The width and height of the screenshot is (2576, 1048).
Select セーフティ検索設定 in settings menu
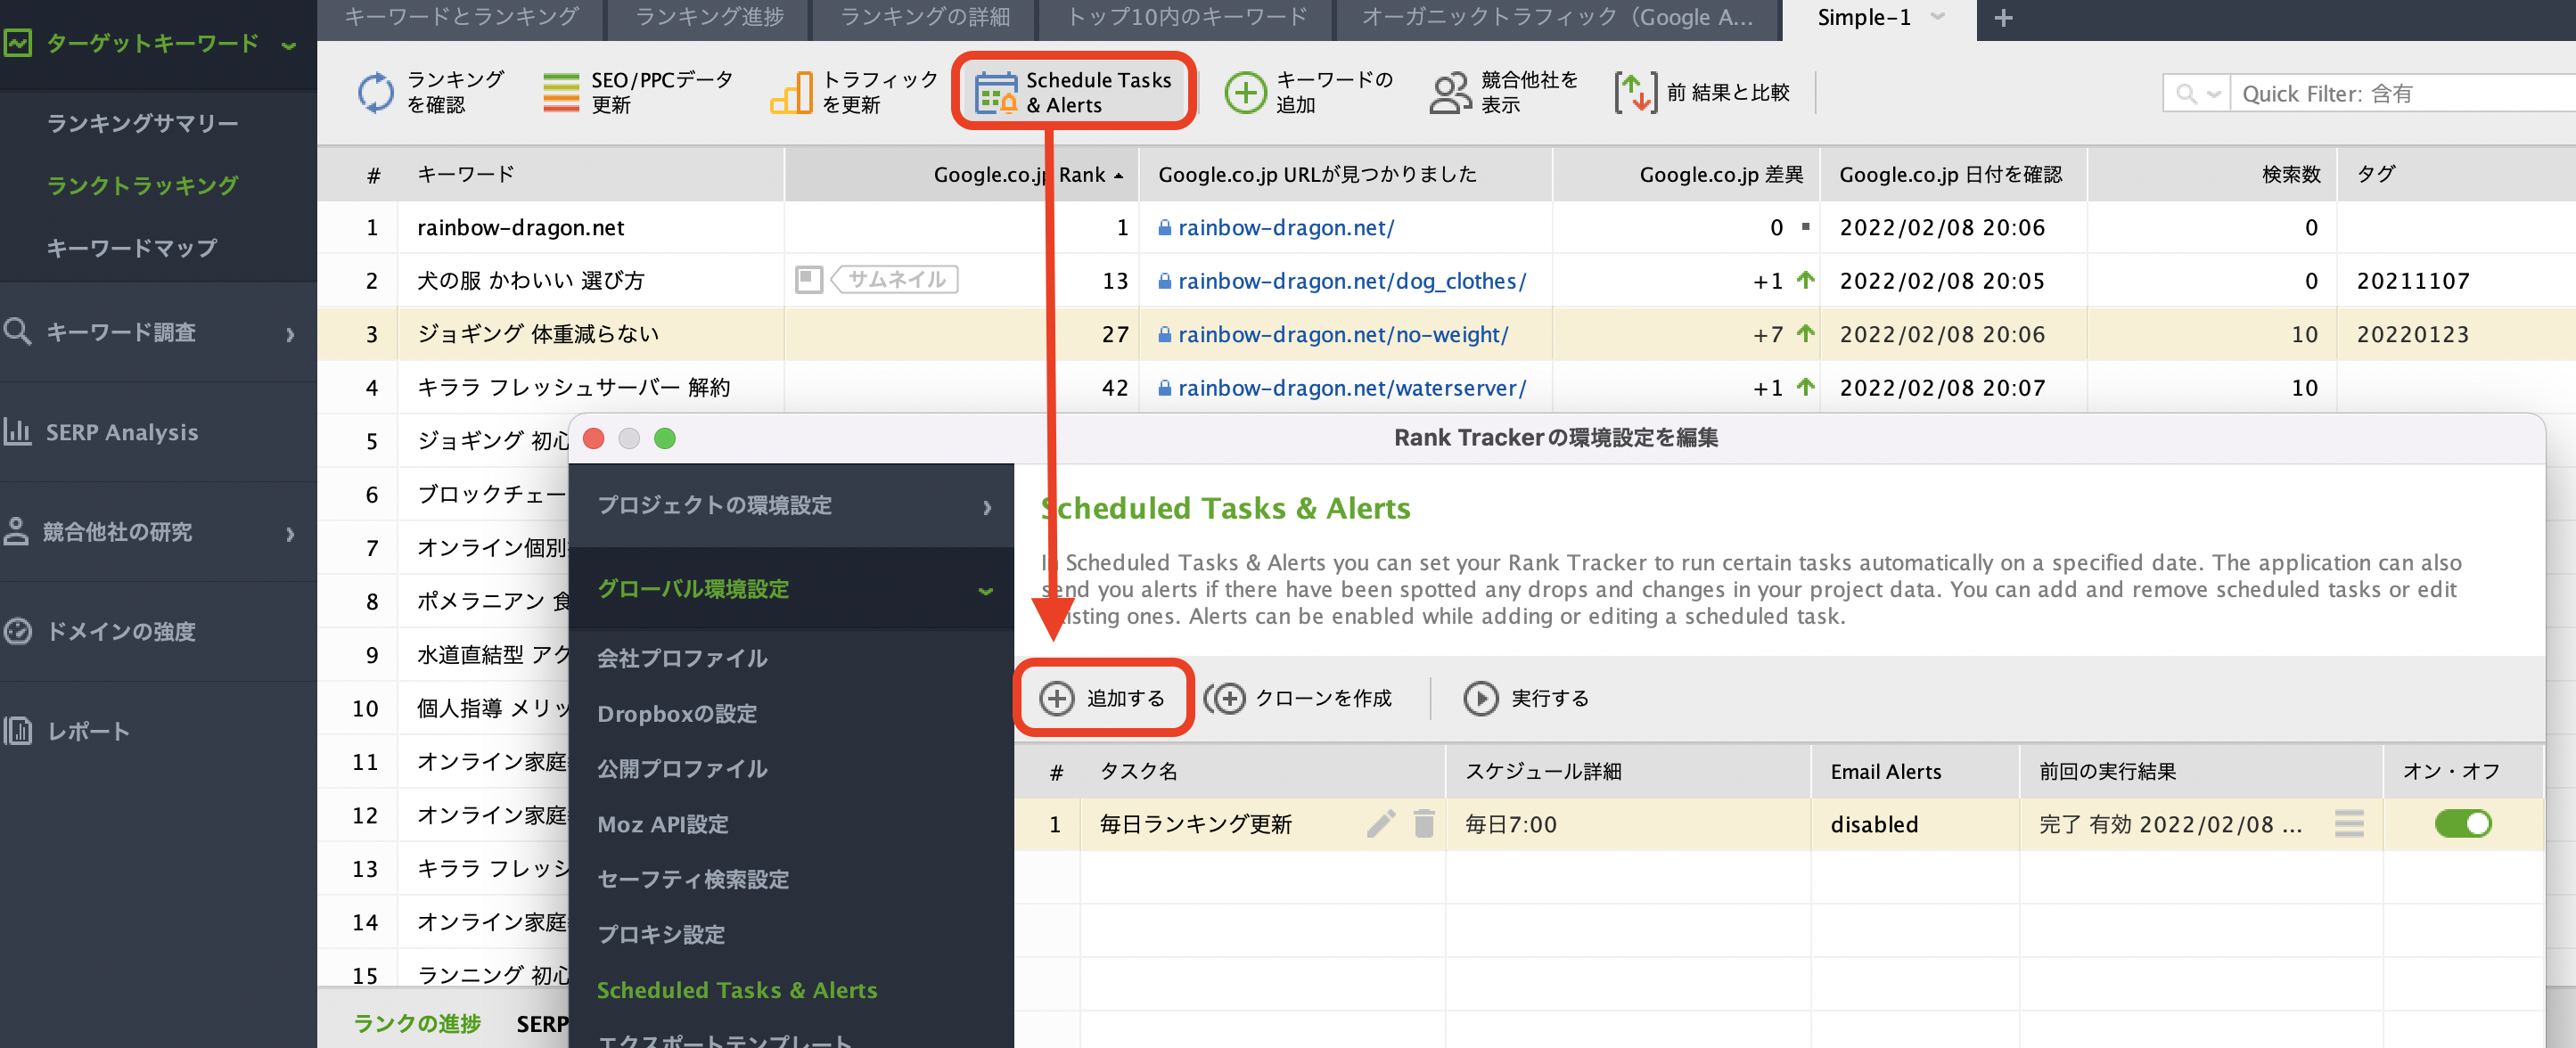coord(693,879)
